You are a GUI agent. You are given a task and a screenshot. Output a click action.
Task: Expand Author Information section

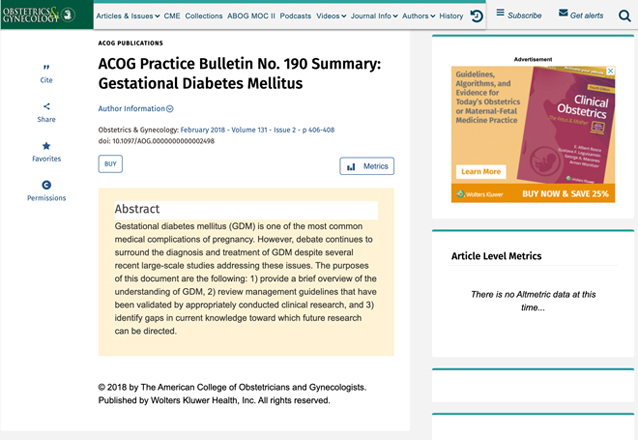[x=135, y=109]
